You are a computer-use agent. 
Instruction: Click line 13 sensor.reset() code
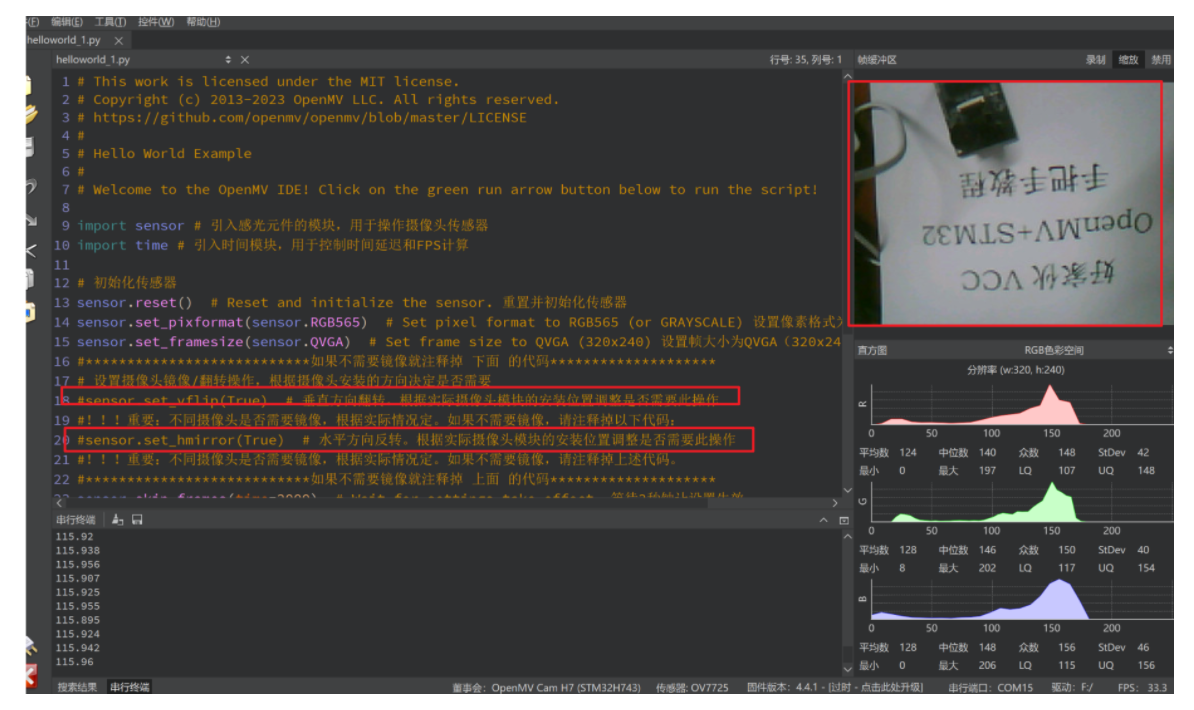click(135, 302)
